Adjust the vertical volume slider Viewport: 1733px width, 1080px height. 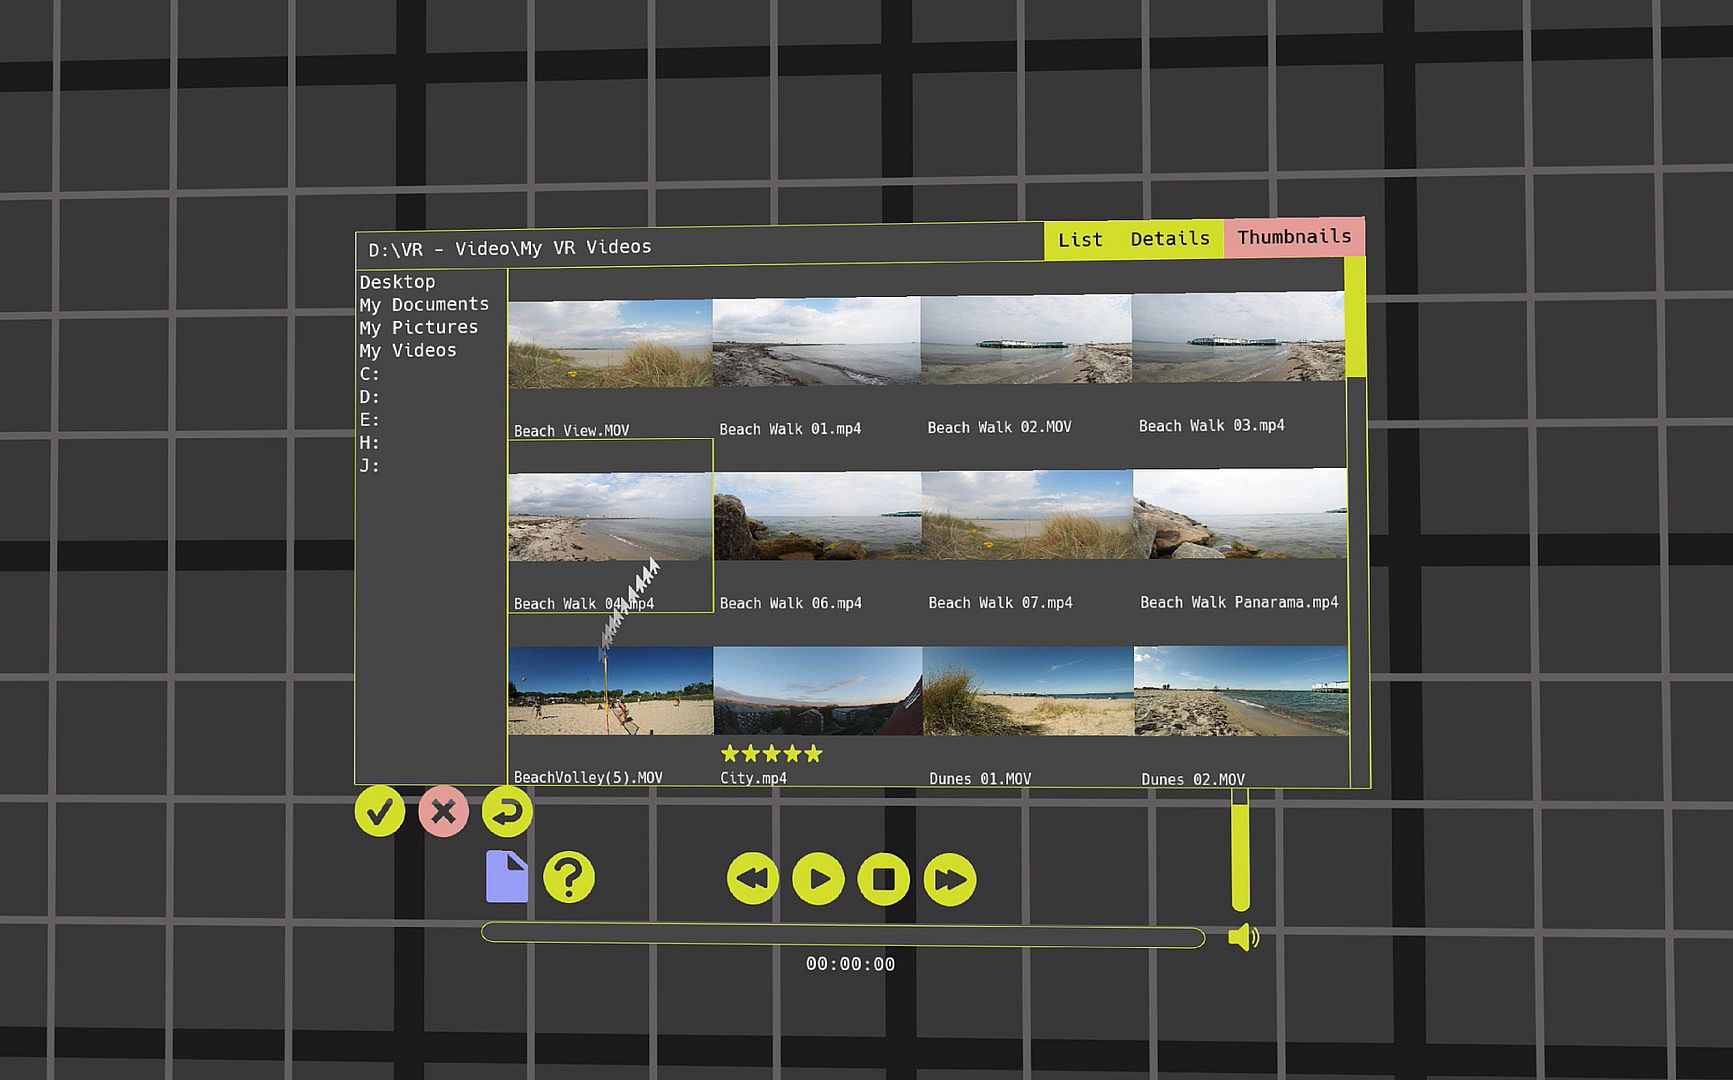tap(1240, 850)
